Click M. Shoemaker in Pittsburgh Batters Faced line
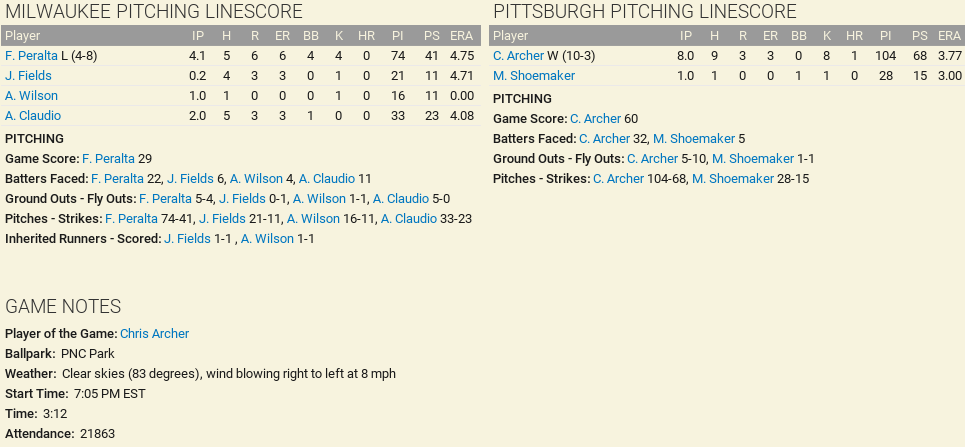 694,139
